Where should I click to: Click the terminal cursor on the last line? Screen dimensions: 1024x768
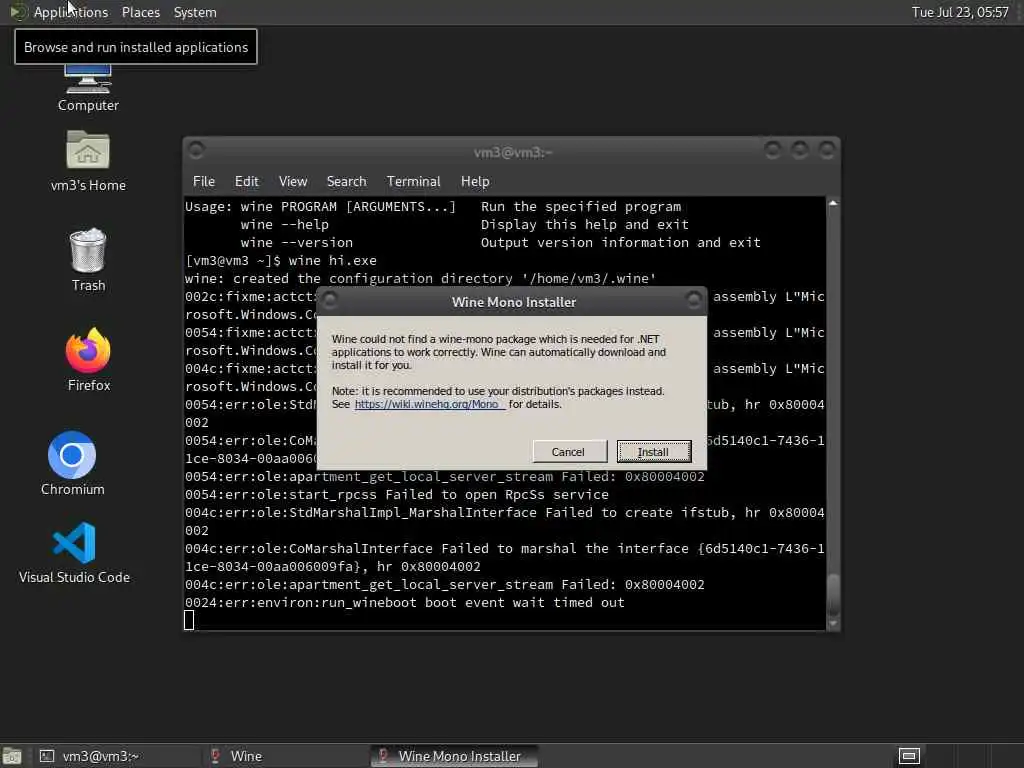[x=189, y=620]
